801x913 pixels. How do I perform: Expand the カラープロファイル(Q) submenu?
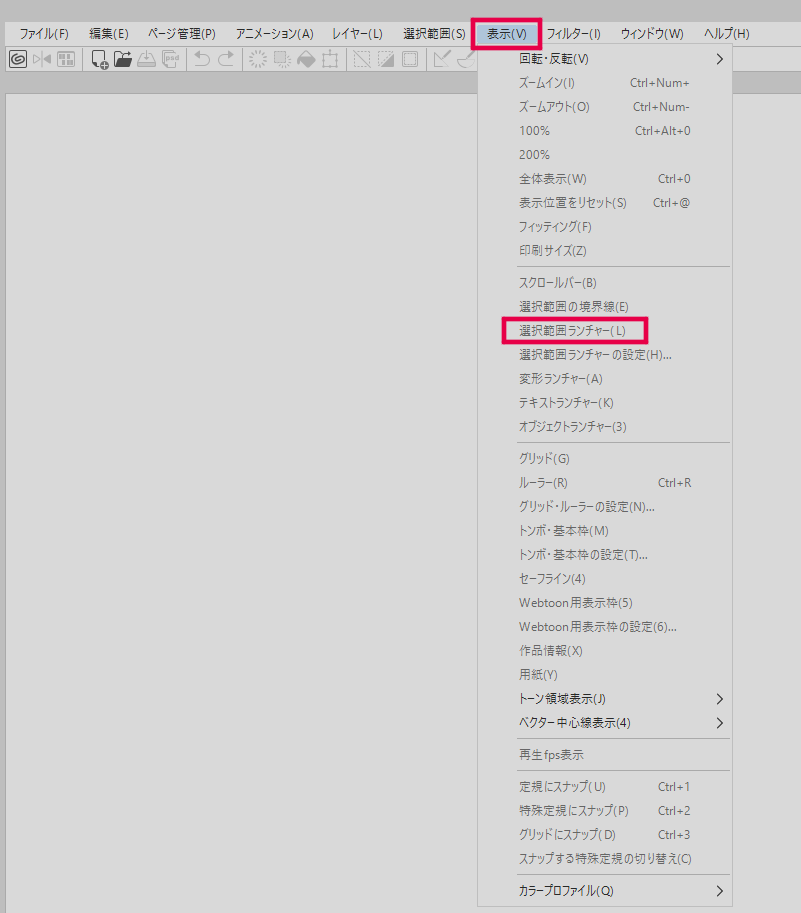point(605,891)
